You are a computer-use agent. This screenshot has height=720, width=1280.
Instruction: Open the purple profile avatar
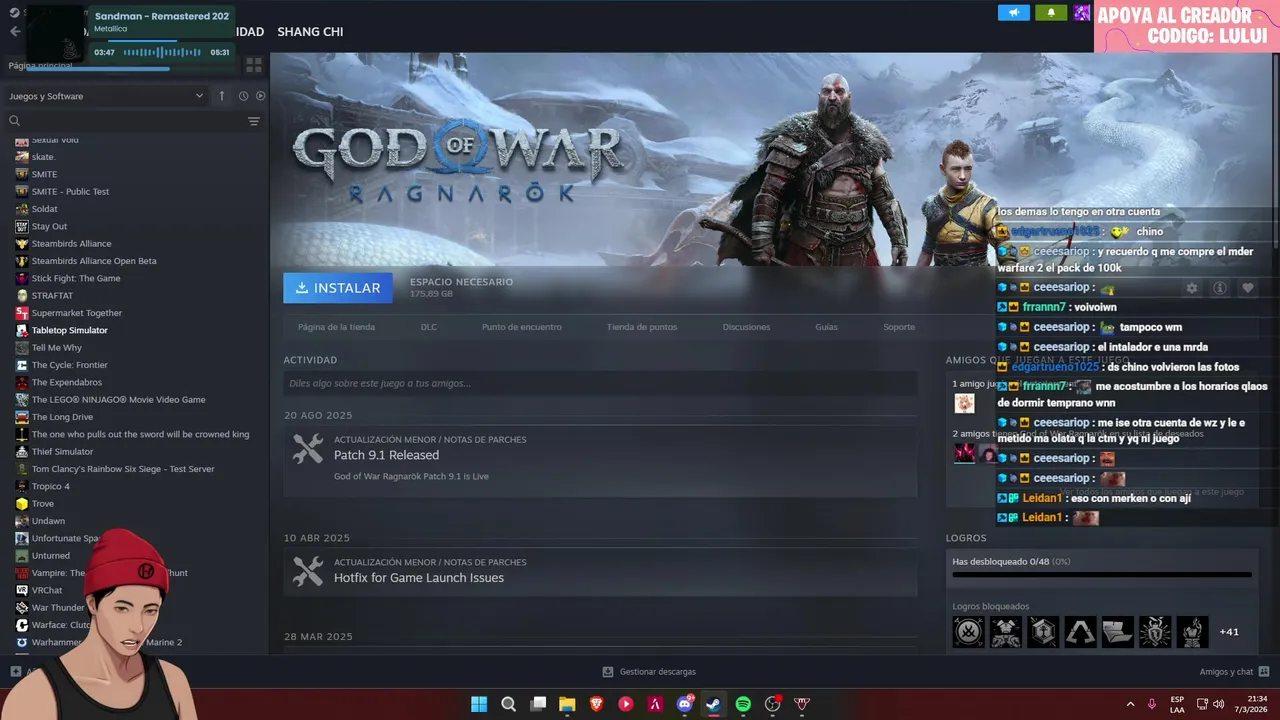click(x=1082, y=13)
